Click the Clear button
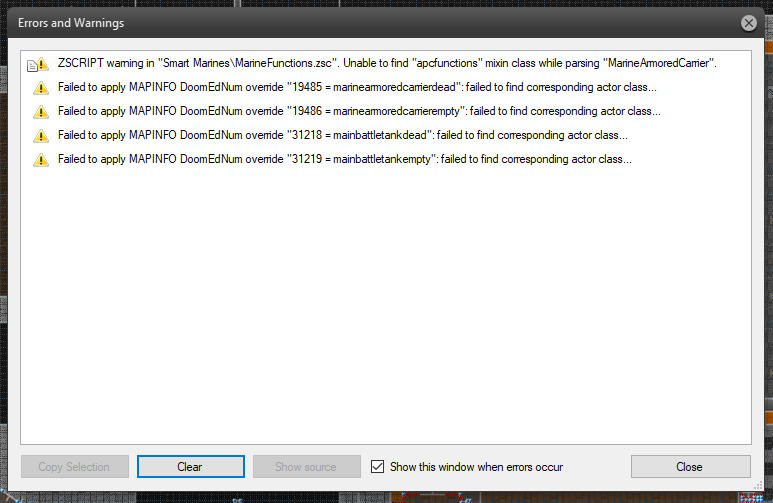 pyautogui.click(x=191, y=467)
